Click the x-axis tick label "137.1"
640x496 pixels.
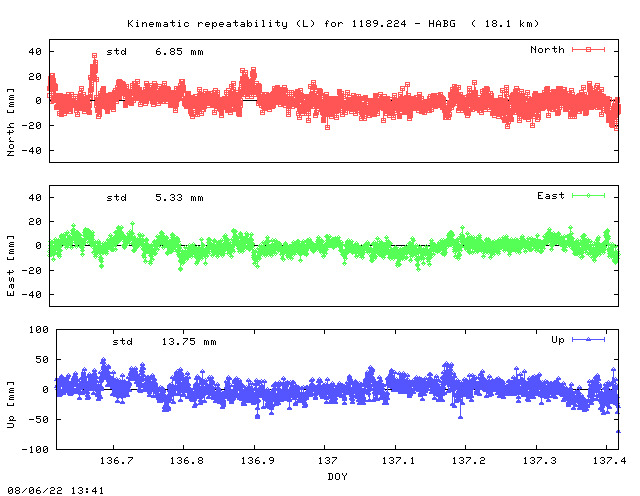pyautogui.click(x=398, y=460)
